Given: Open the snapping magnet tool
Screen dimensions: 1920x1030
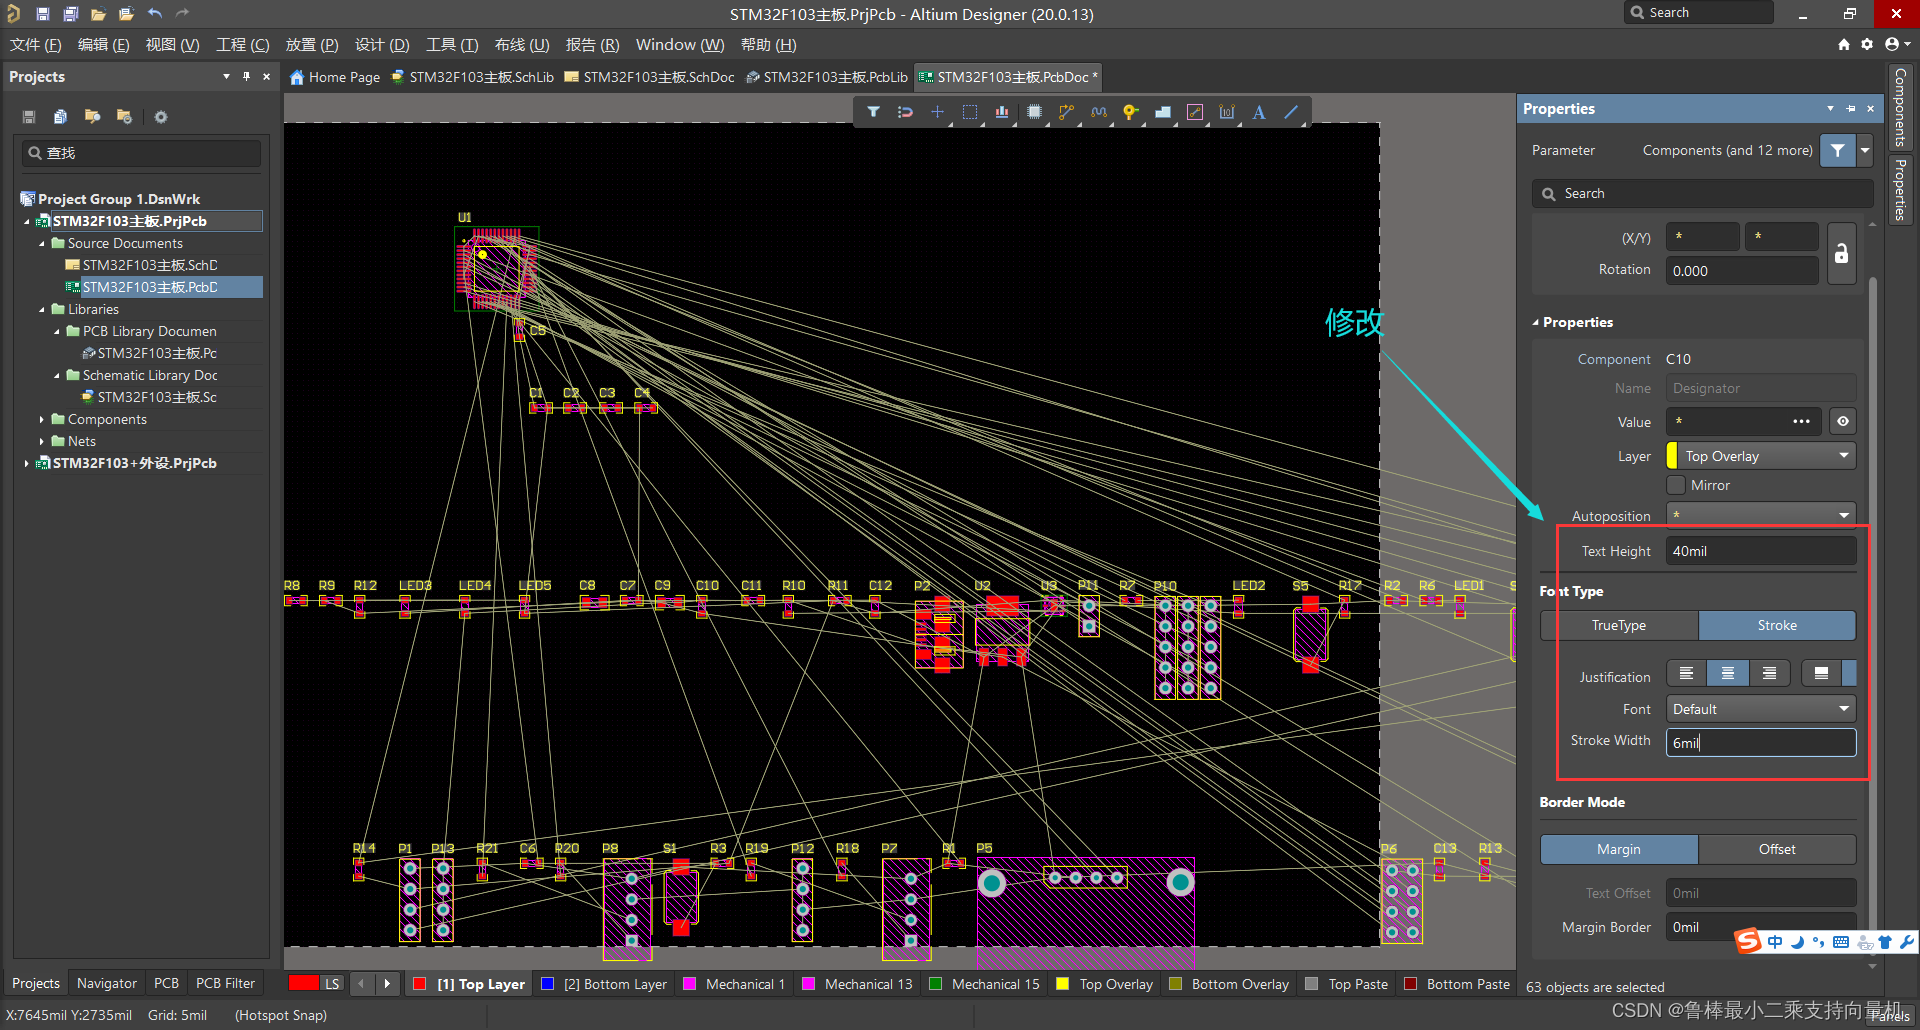Looking at the screenshot, I should [905, 112].
